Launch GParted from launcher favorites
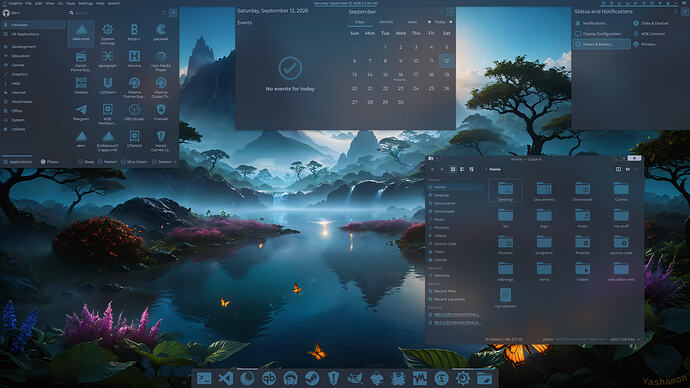Image resolution: width=690 pixels, height=388 pixels. (134, 139)
